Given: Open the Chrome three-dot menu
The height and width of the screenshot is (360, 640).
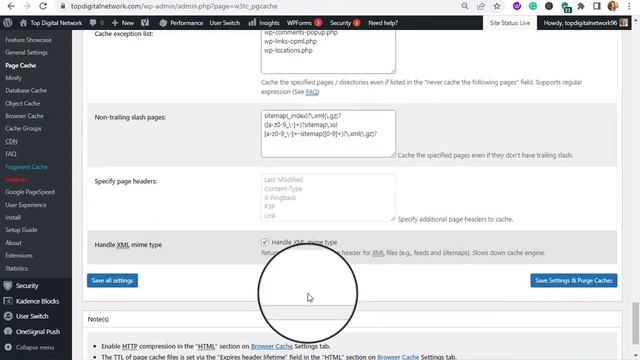Looking at the screenshot, I should pyautogui.click(x=629, y=6).
